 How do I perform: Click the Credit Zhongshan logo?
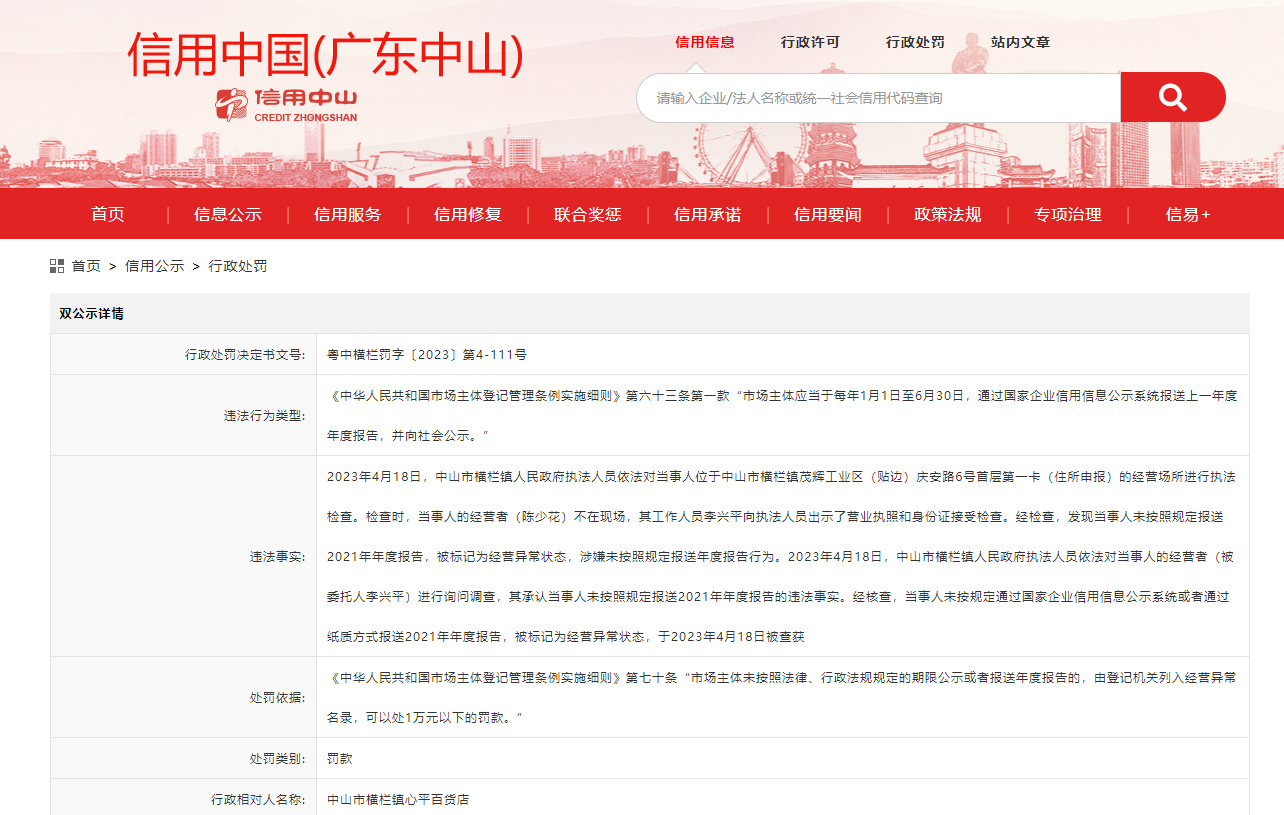(x=287, y=105)
